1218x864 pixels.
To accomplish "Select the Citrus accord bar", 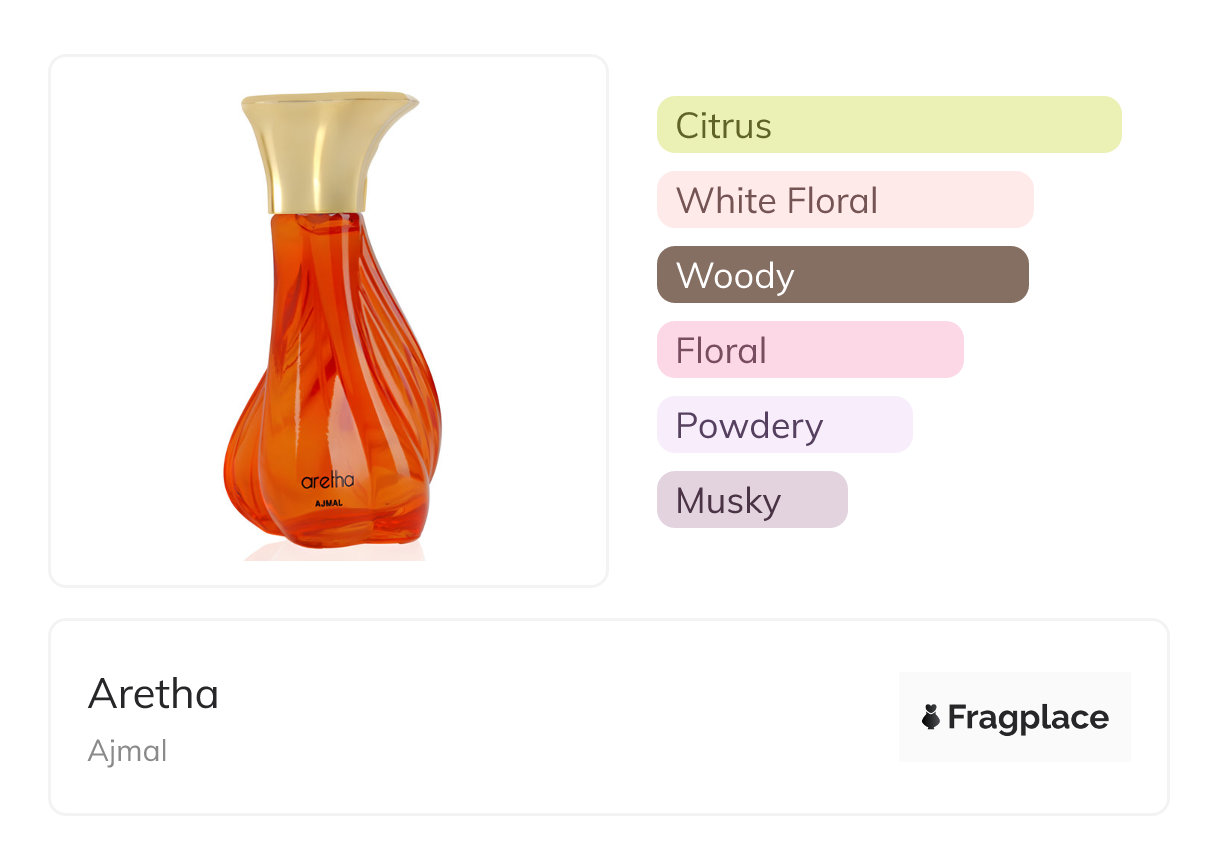I will [888, 125].
